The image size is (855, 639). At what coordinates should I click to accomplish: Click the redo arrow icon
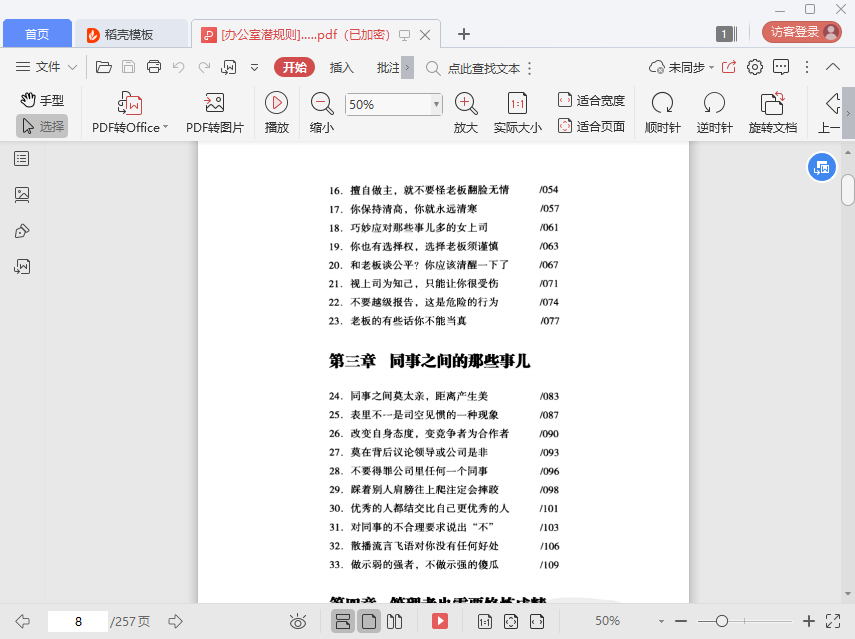point(204,67)
